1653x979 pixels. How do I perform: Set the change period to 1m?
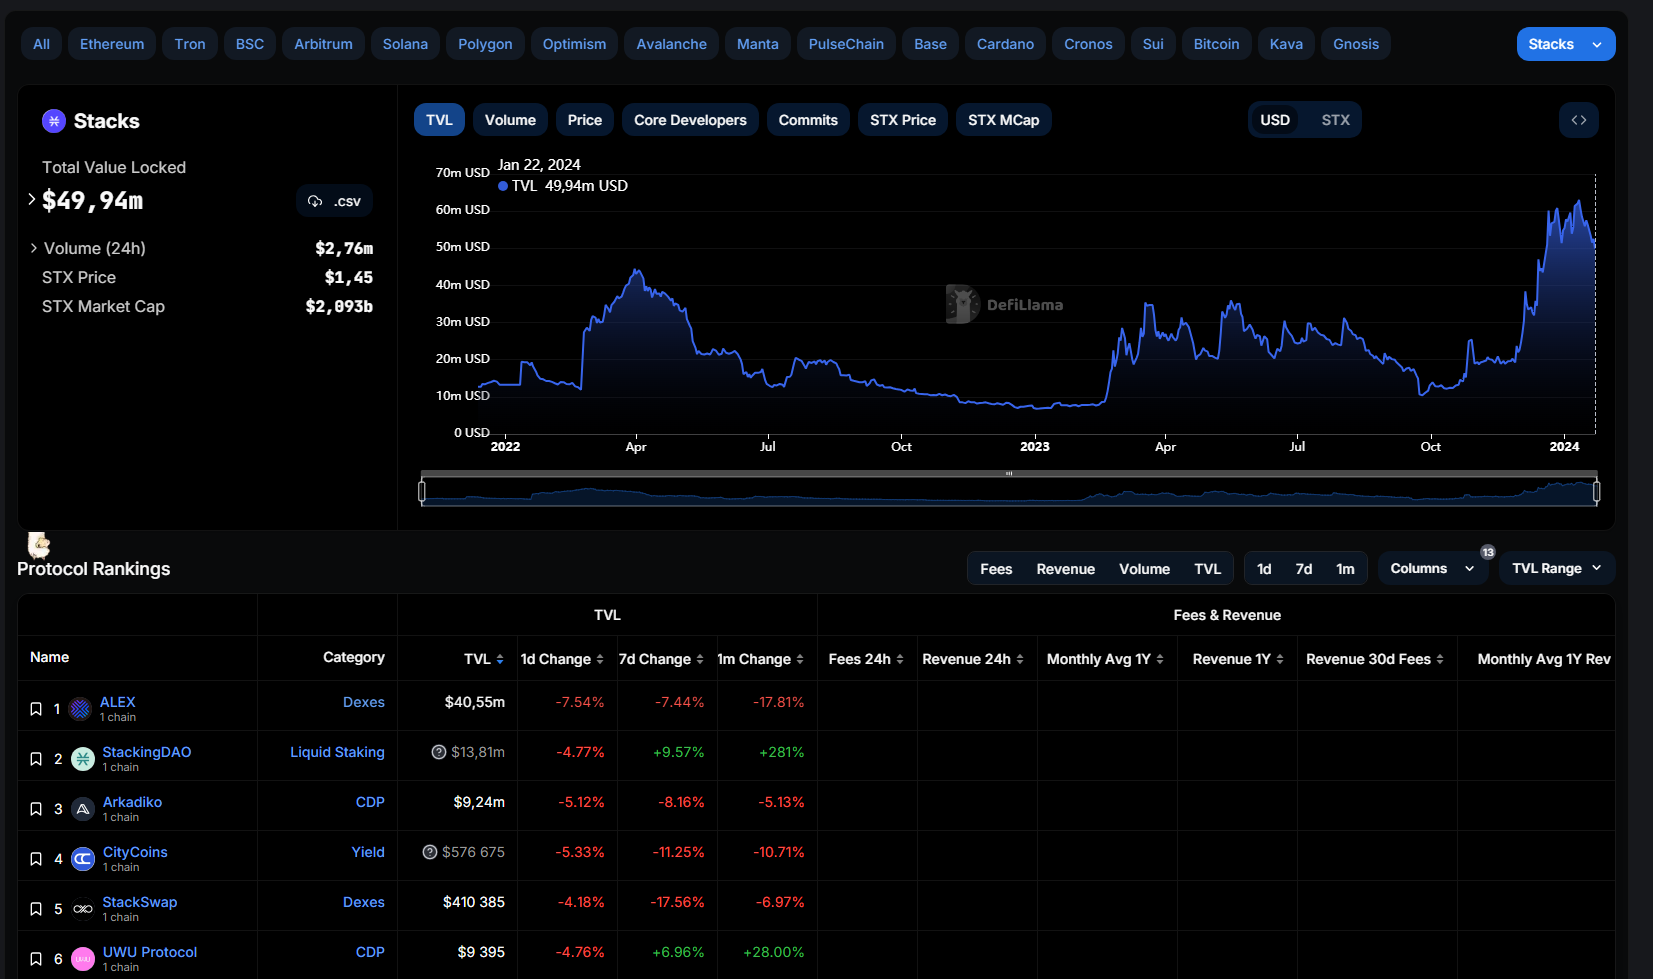coord(1345,569)
